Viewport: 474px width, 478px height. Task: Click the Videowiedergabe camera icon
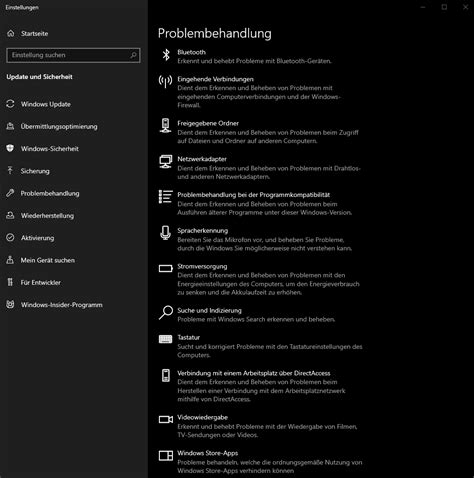[166, 419]
